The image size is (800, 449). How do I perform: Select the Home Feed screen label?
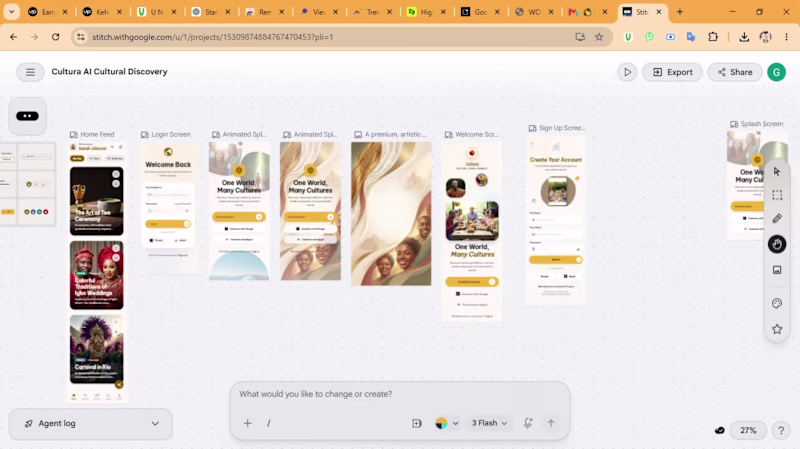(x=92, y=134)
